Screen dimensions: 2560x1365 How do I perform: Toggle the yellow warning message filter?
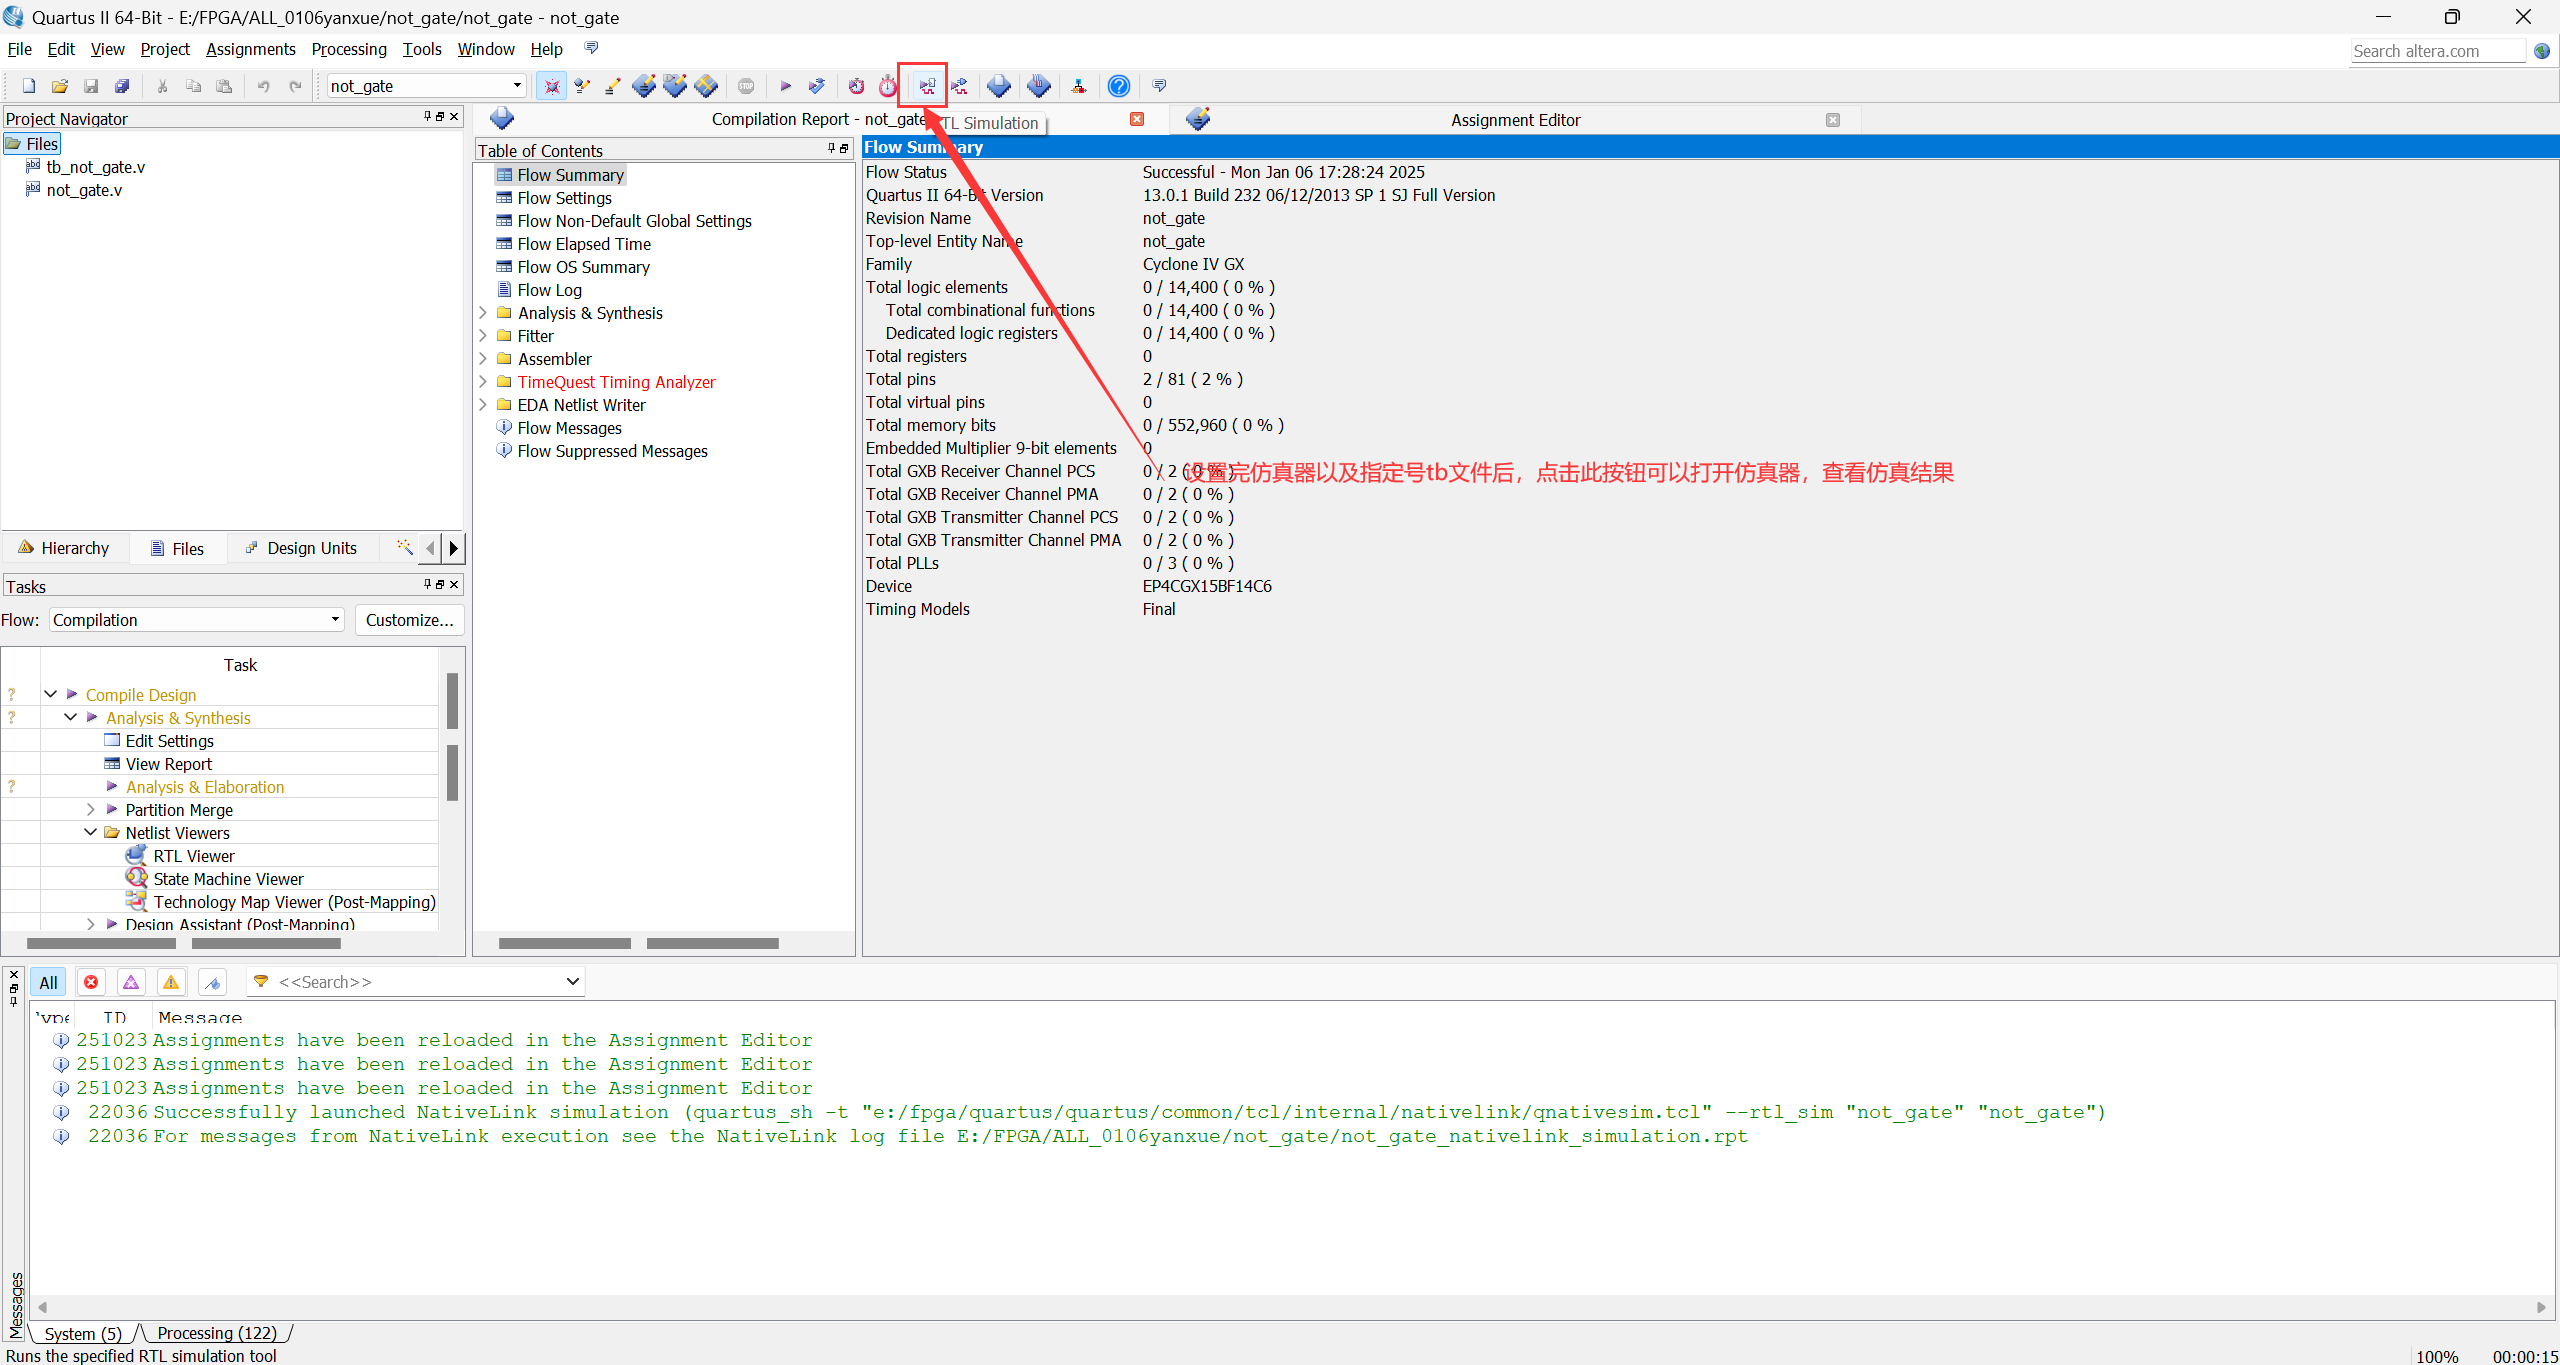(x=171, y=982)
